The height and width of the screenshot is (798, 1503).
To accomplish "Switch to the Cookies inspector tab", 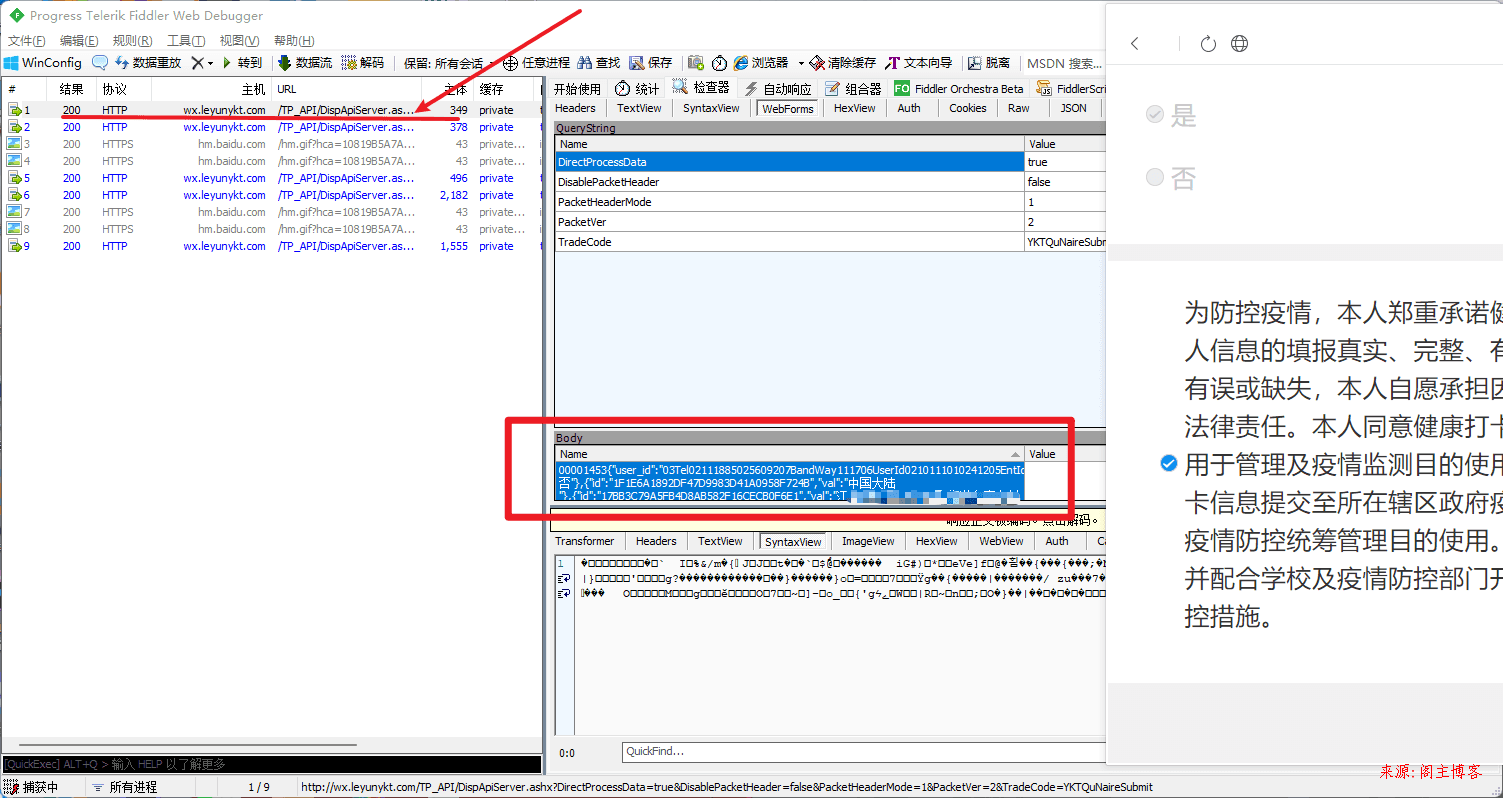I will (x=967, y=108).
